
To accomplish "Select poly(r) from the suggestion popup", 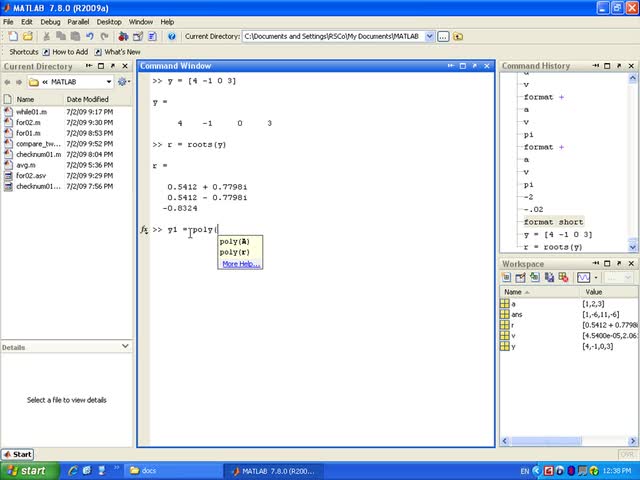I will (235, 252).
